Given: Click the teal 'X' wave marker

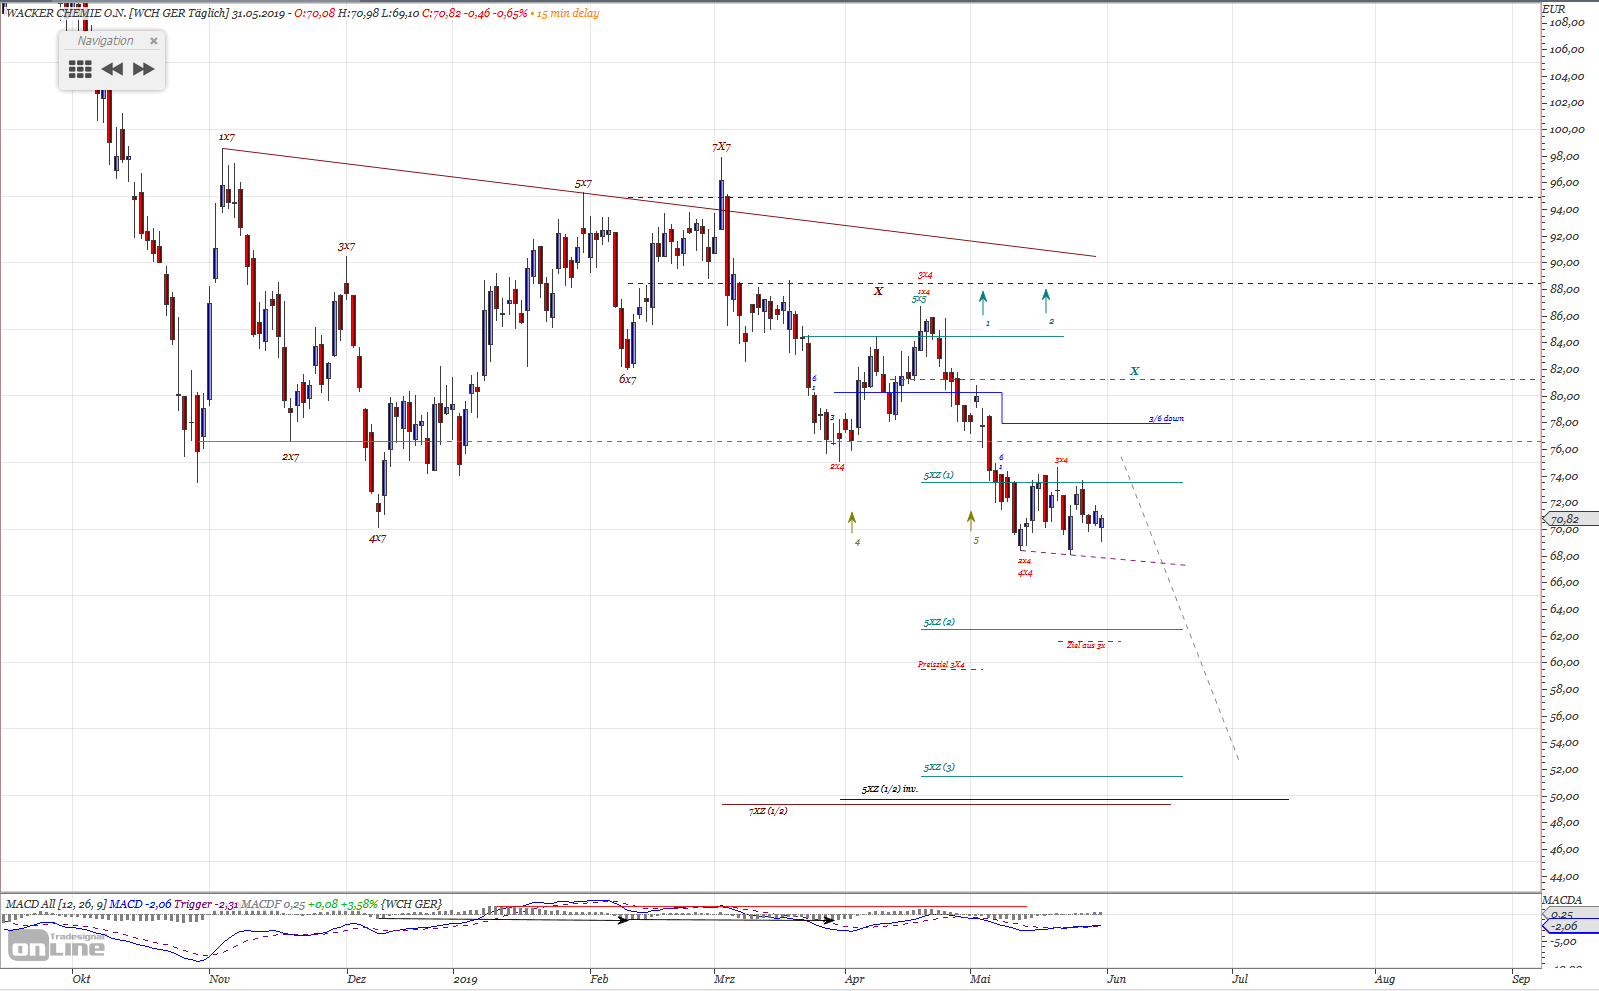Looking at the screenshot, I should [x=1134, y=371].
